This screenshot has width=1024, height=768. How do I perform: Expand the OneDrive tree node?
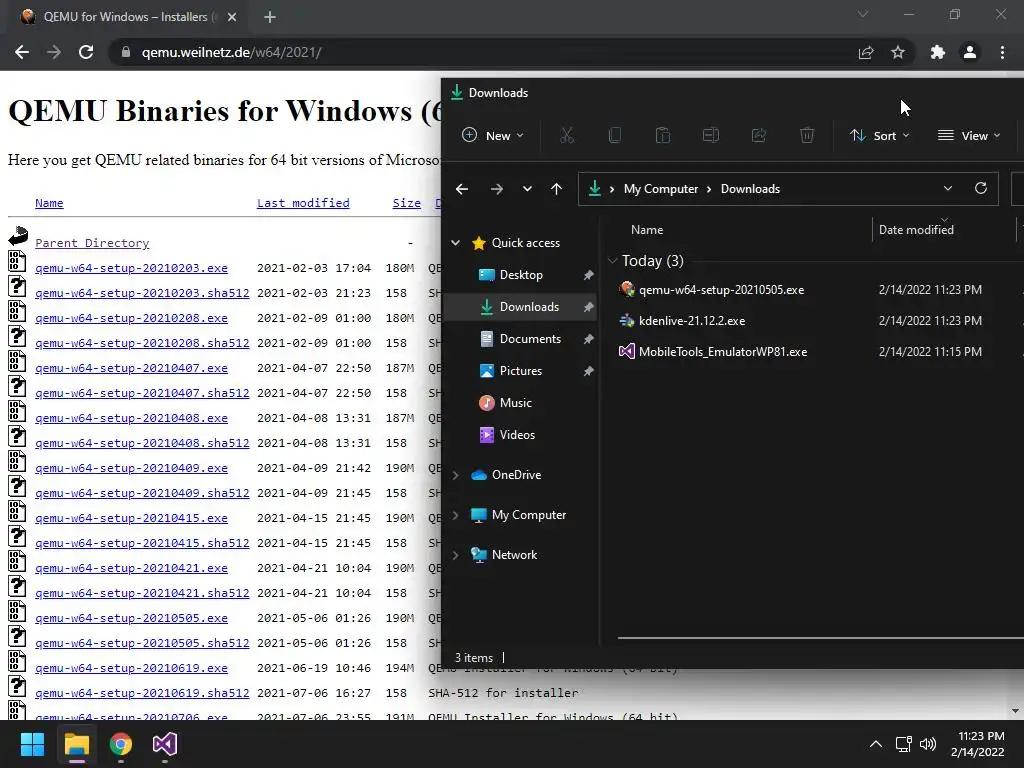(x=455, y=475)
